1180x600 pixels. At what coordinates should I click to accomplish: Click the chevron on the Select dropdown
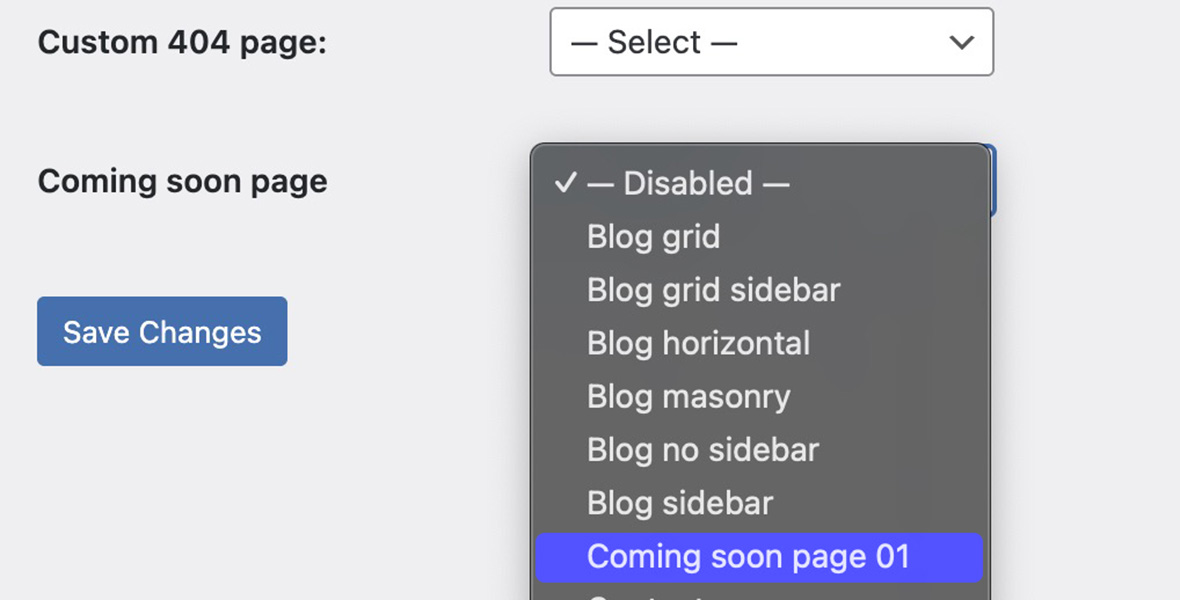pyautogui.click(x=961, y=42)
